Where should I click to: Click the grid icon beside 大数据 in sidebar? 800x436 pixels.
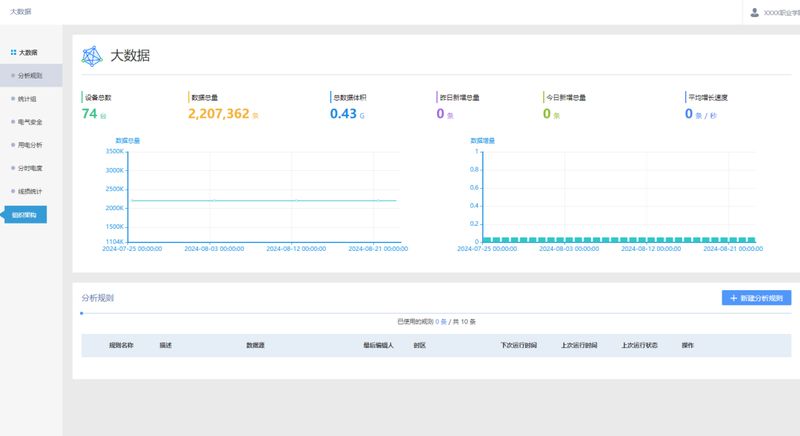tap(13, 52)
